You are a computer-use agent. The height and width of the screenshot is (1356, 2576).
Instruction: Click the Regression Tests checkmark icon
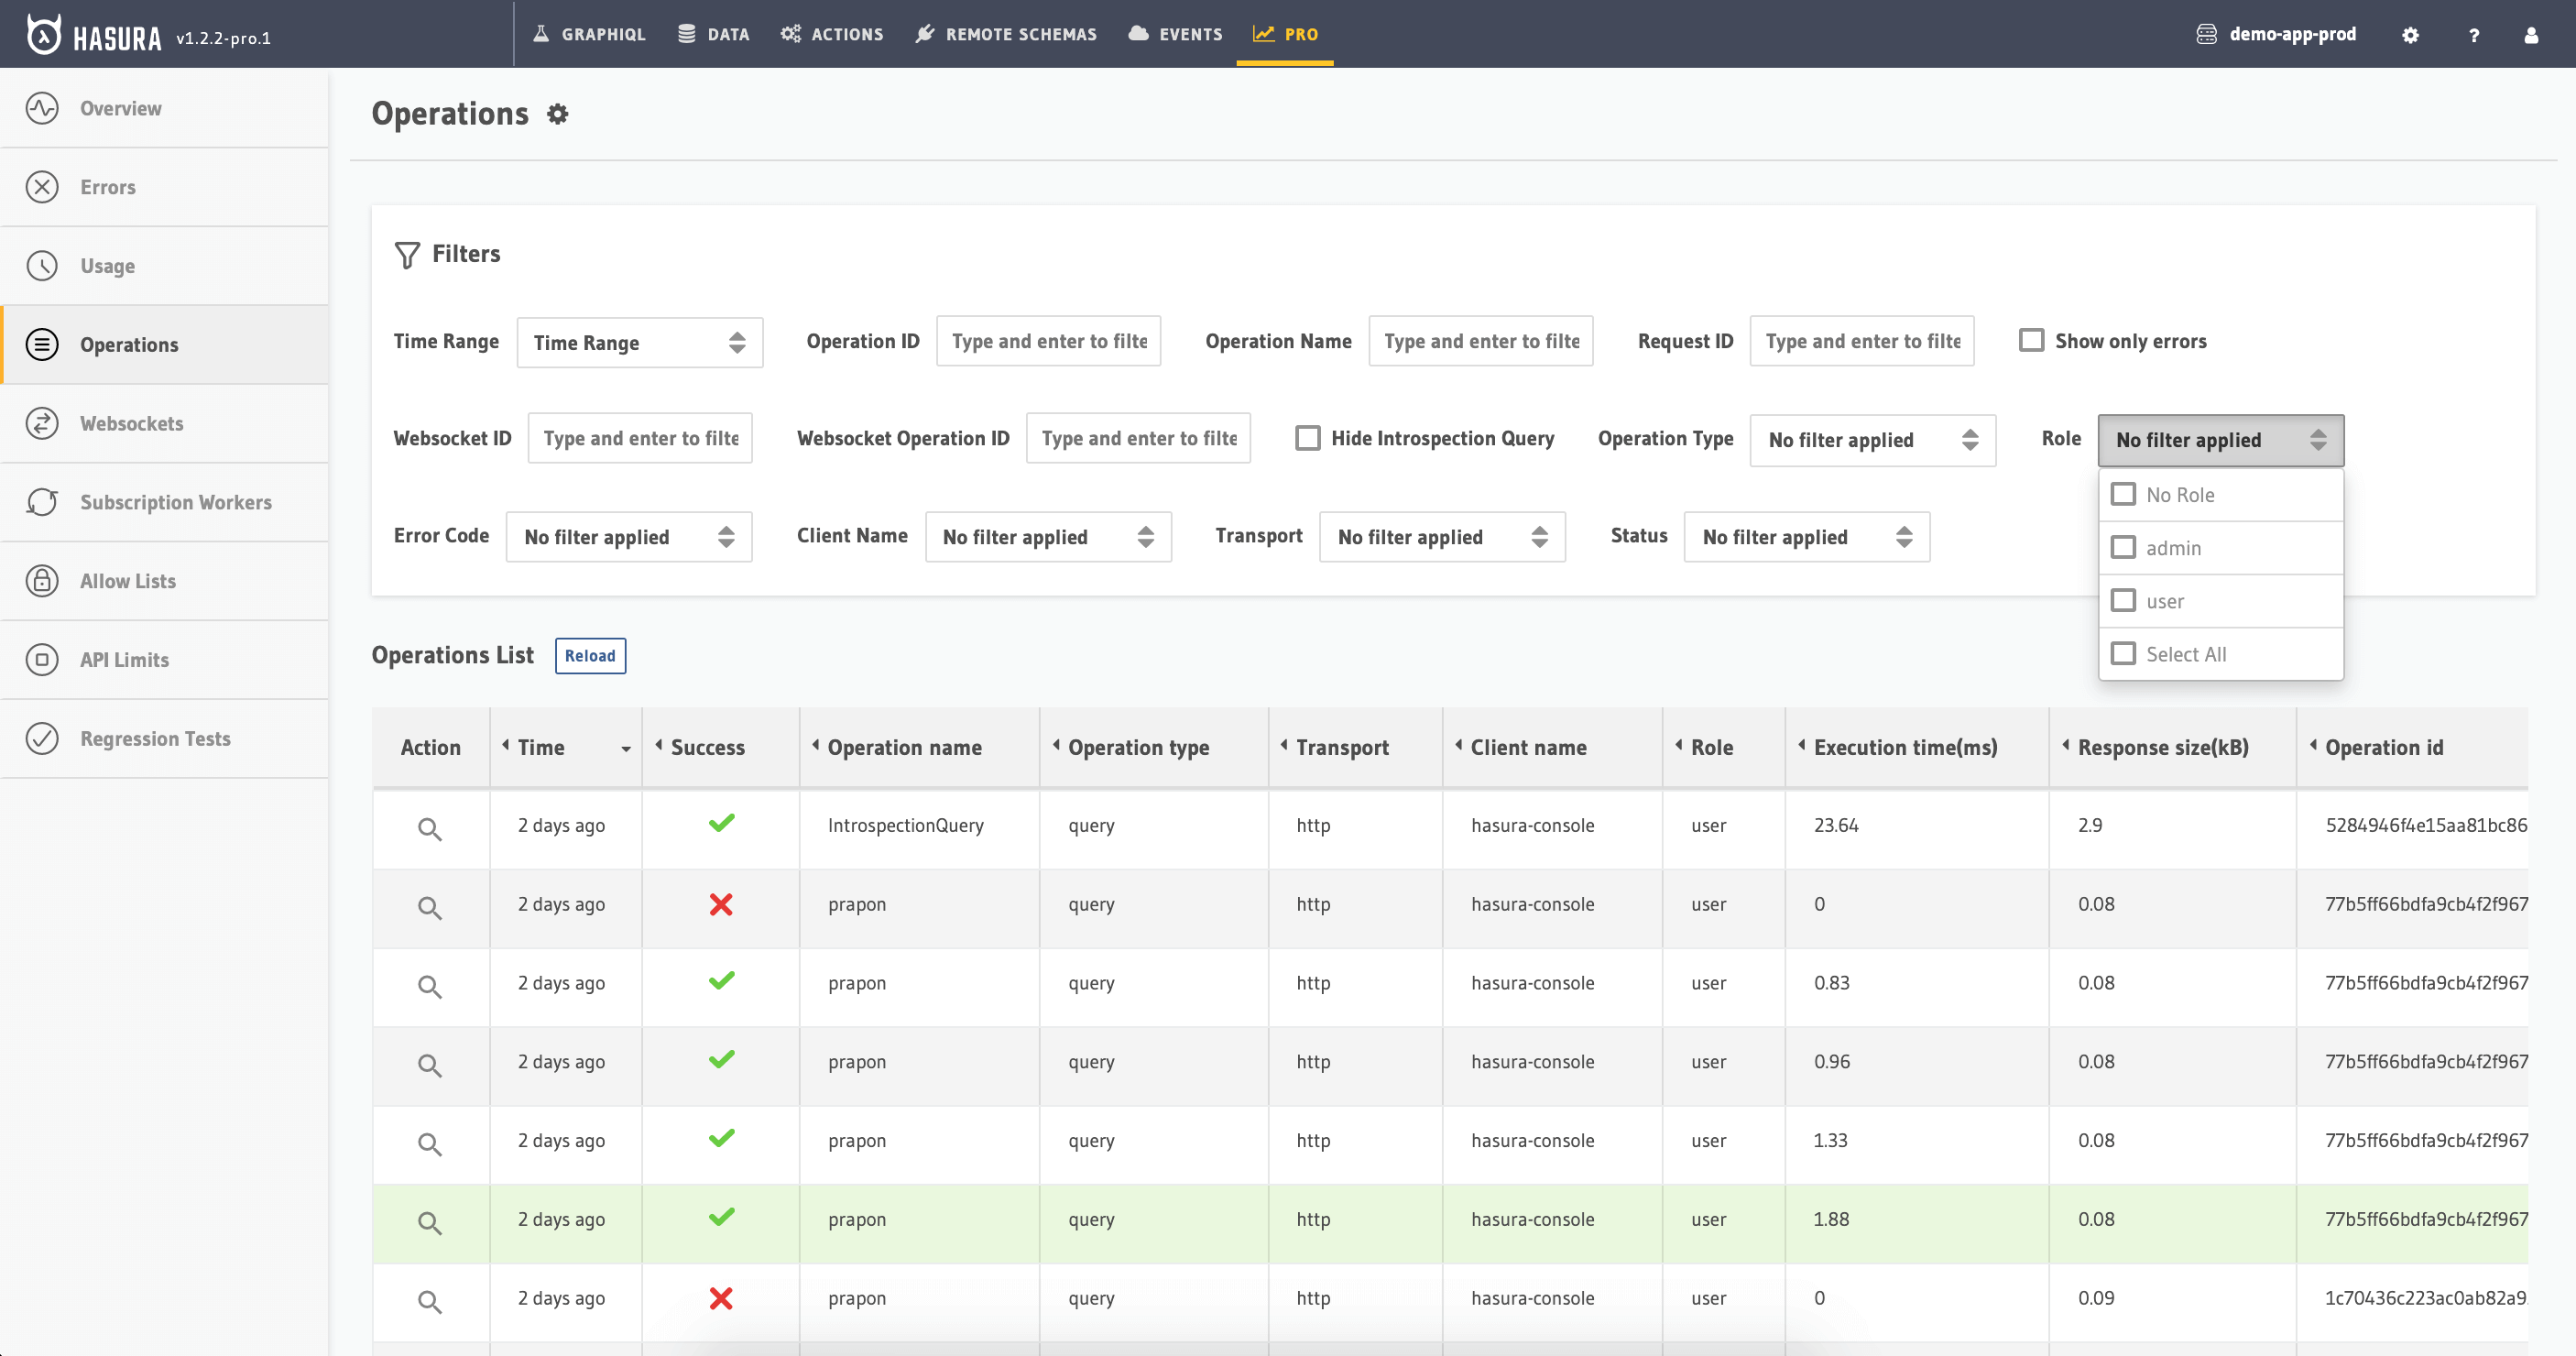pyautogui.click(x=42, y=738)
